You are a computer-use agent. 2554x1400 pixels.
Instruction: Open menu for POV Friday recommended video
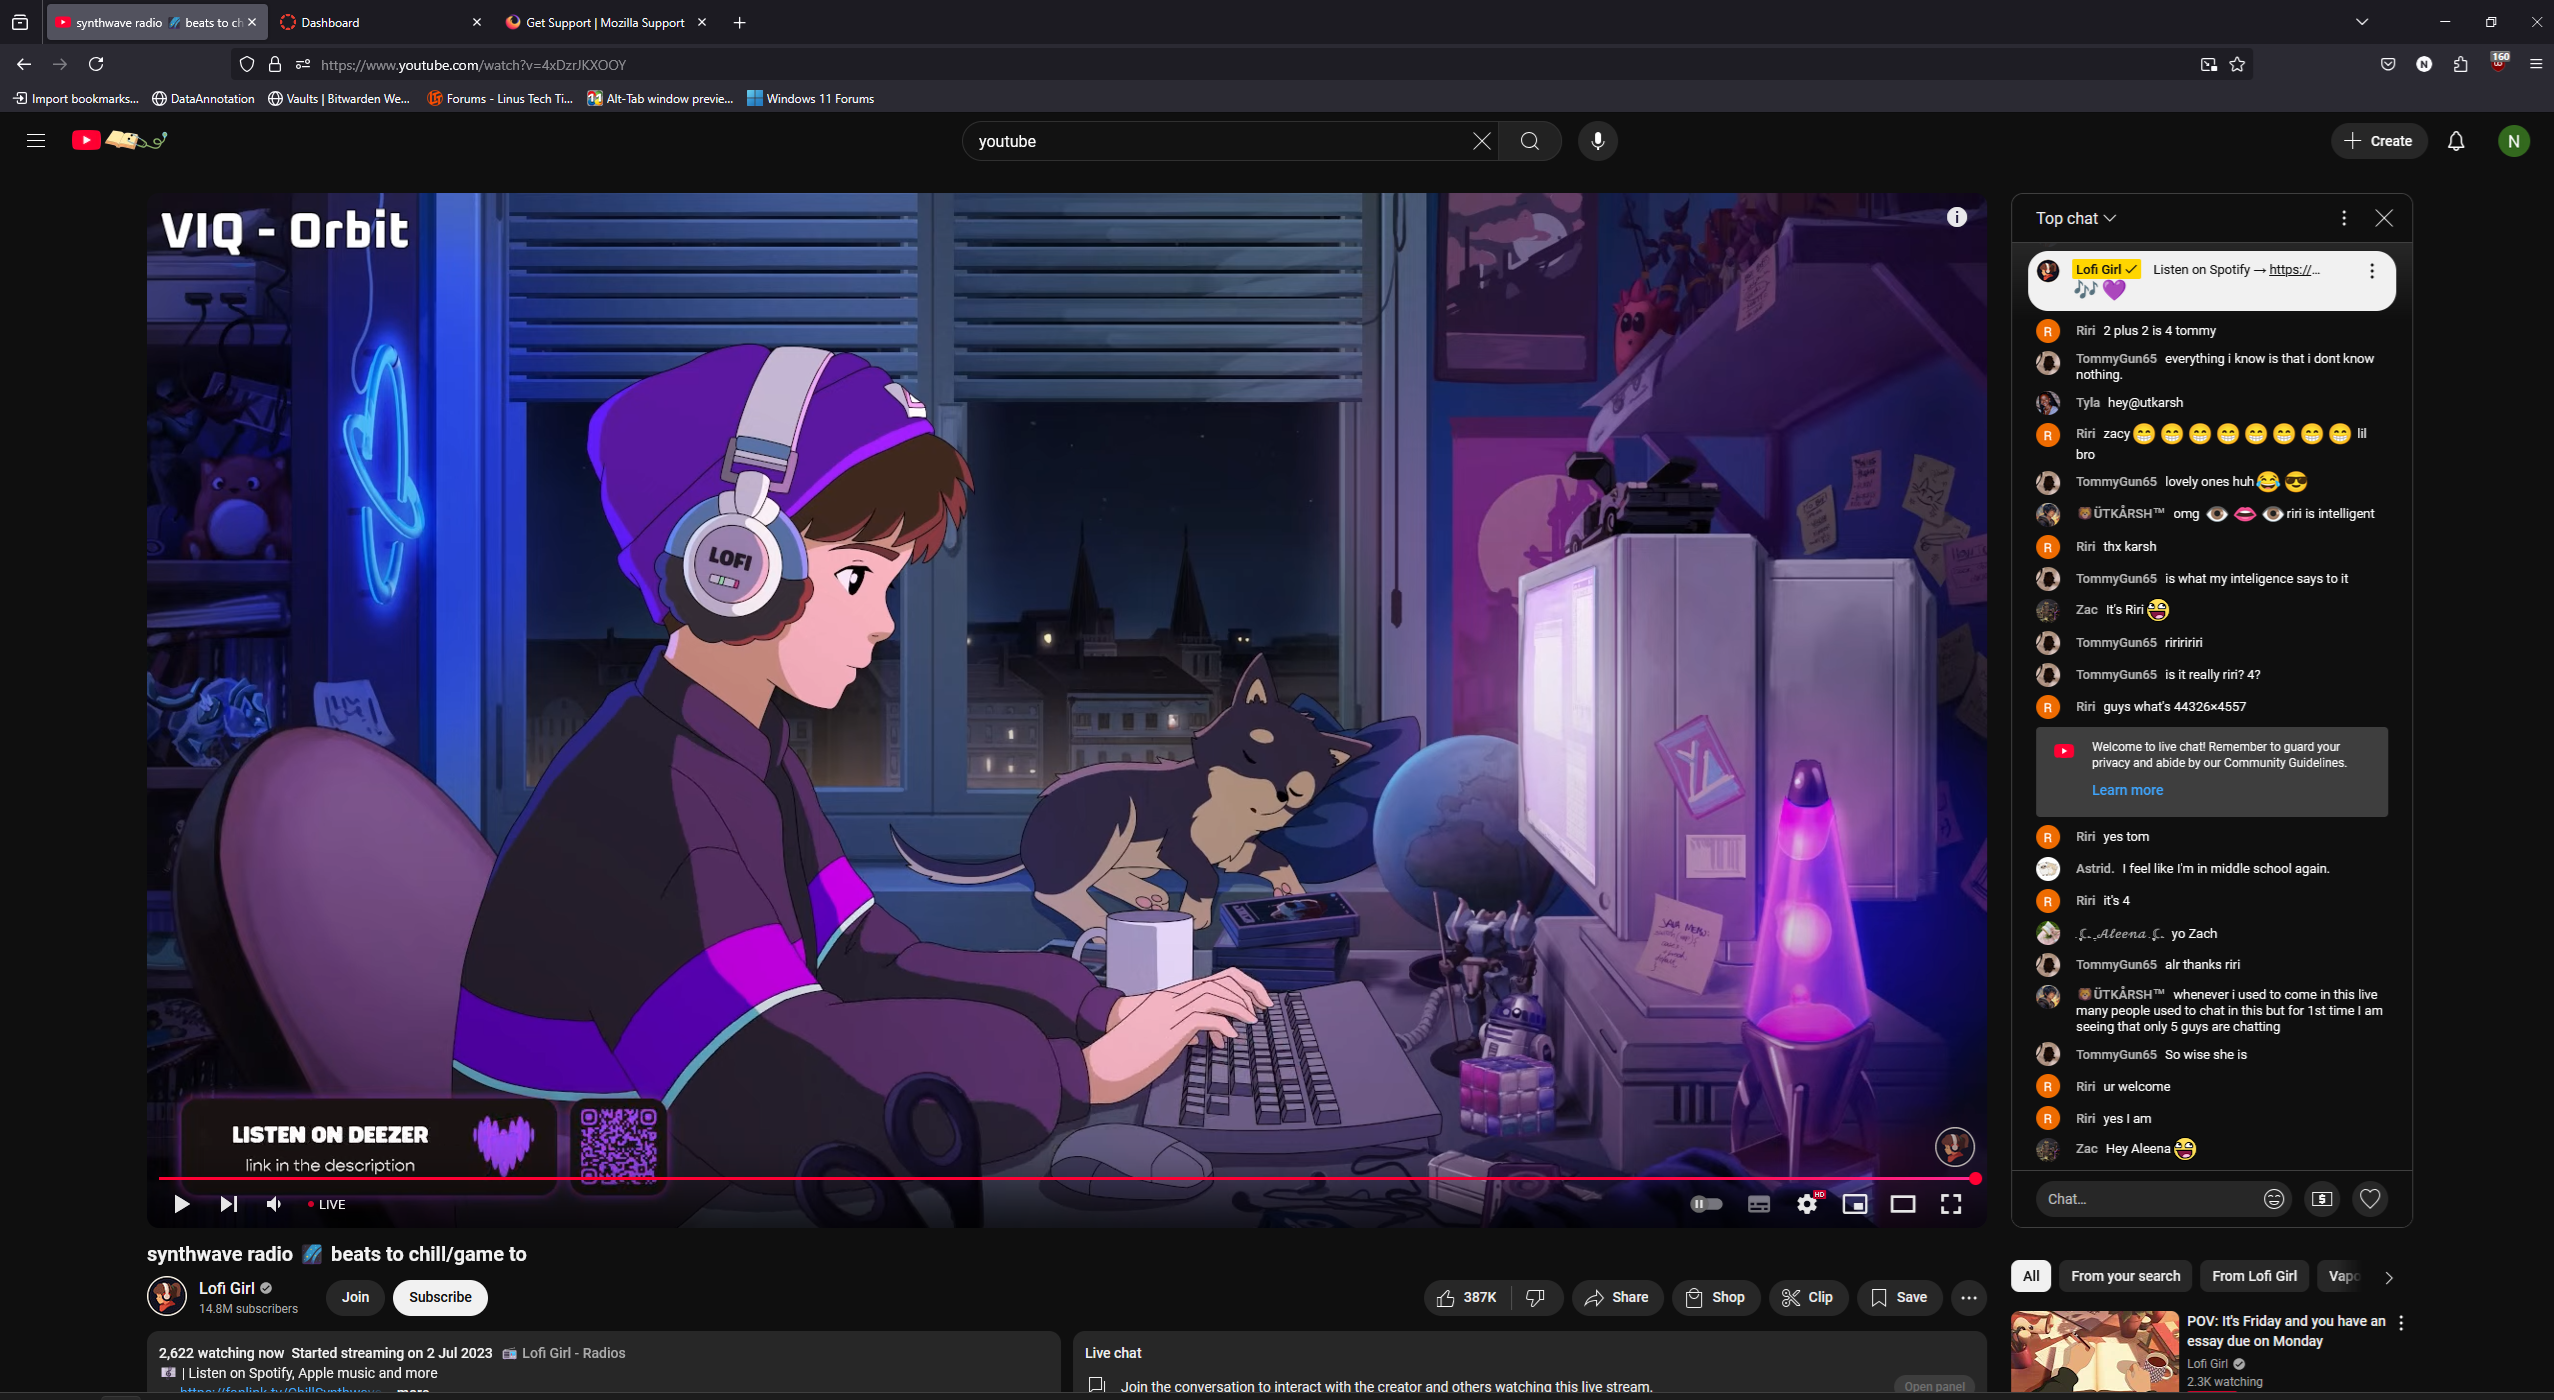click(x=2400, y=1323)
